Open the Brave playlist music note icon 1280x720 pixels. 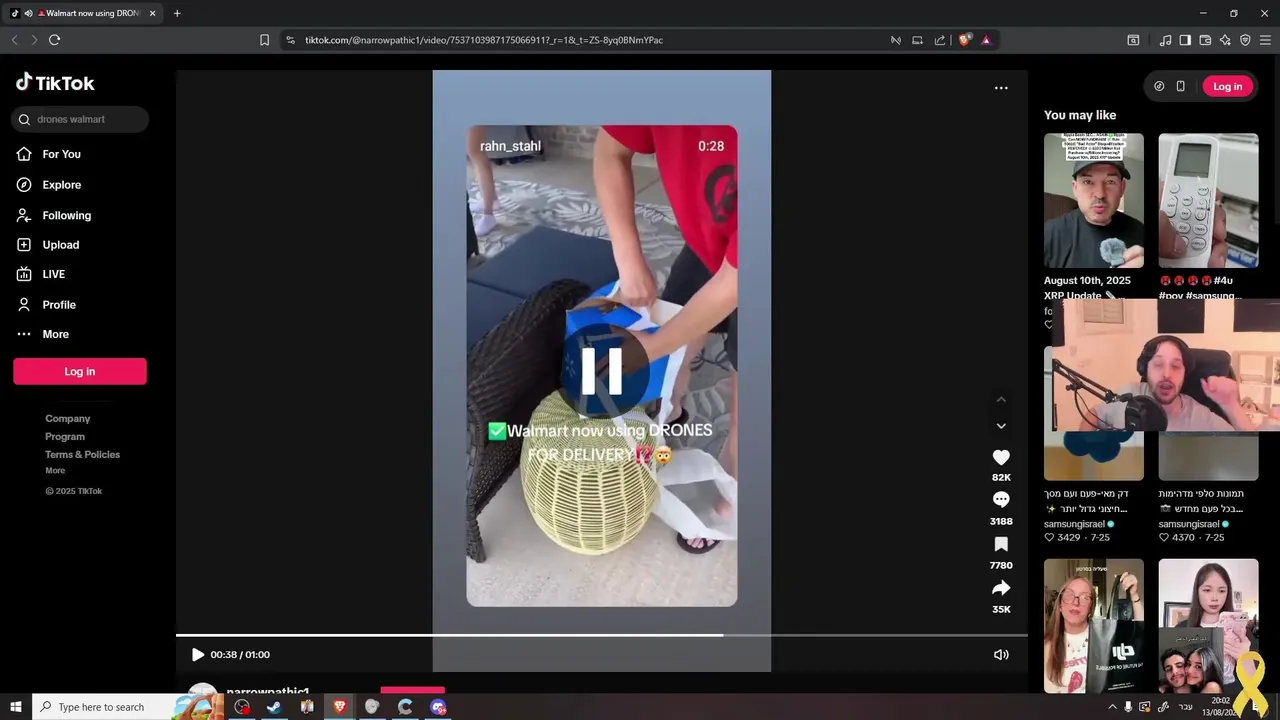click(x=1165, y=40)
